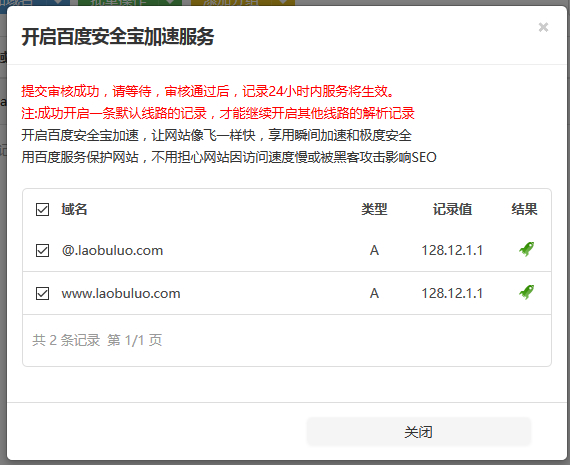Select the www.laobuluo.com domain text
Screen dimensions: 570x465
pos(121,293)
